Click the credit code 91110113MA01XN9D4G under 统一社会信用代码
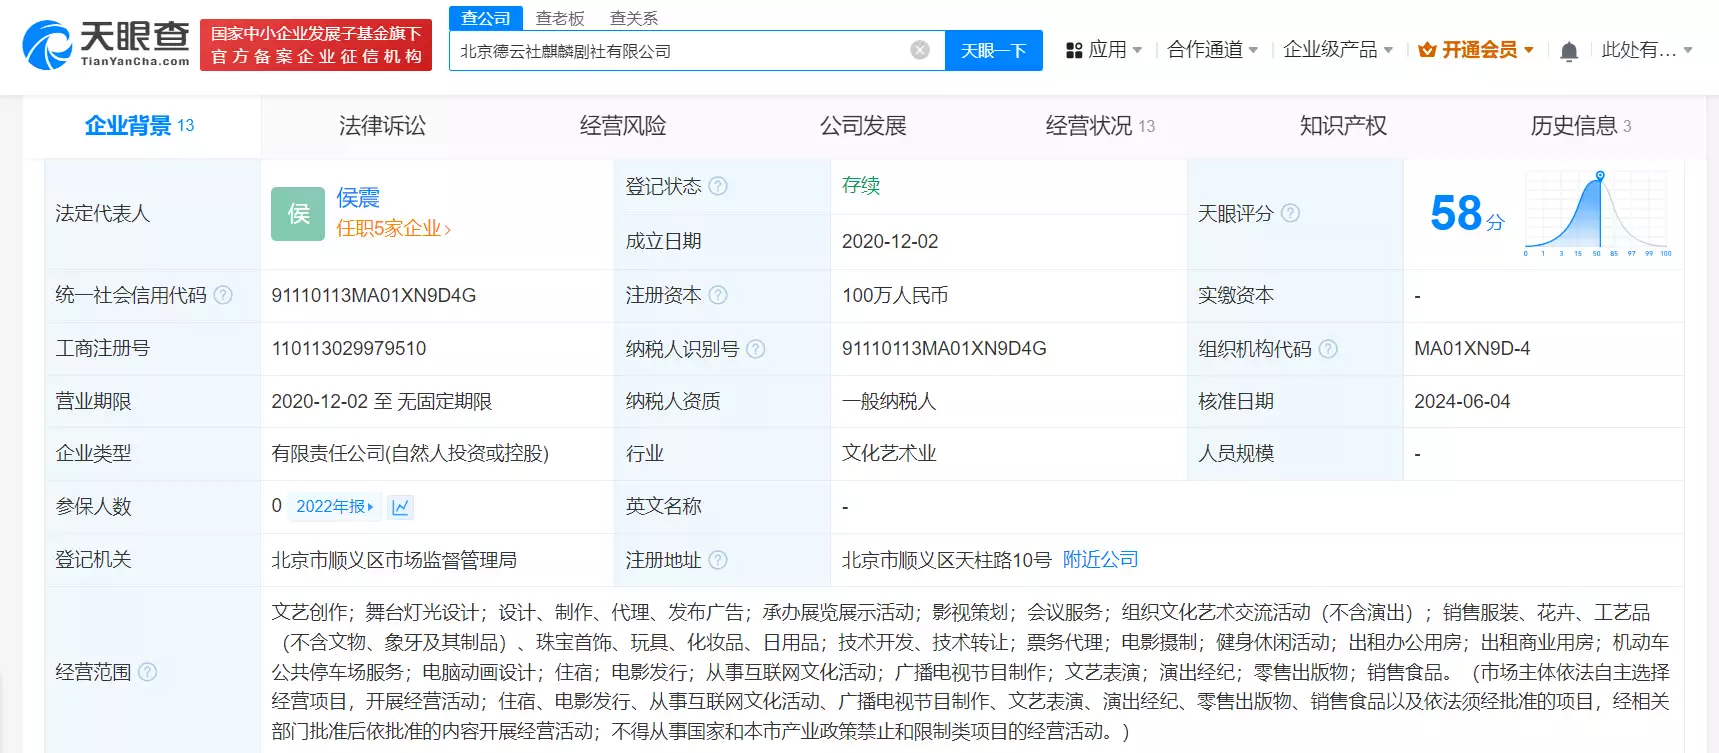The width and height of the screenshot is (1719, 753). pyautogui.click(x=374, y=296)
